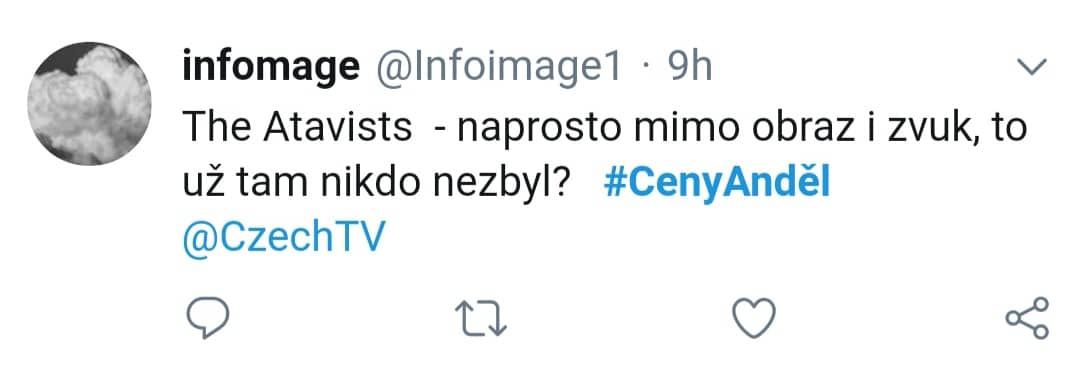1080x382 pixels.
Task: Show more actions for infomage's tweet
Action: [x=1032, y=67]
